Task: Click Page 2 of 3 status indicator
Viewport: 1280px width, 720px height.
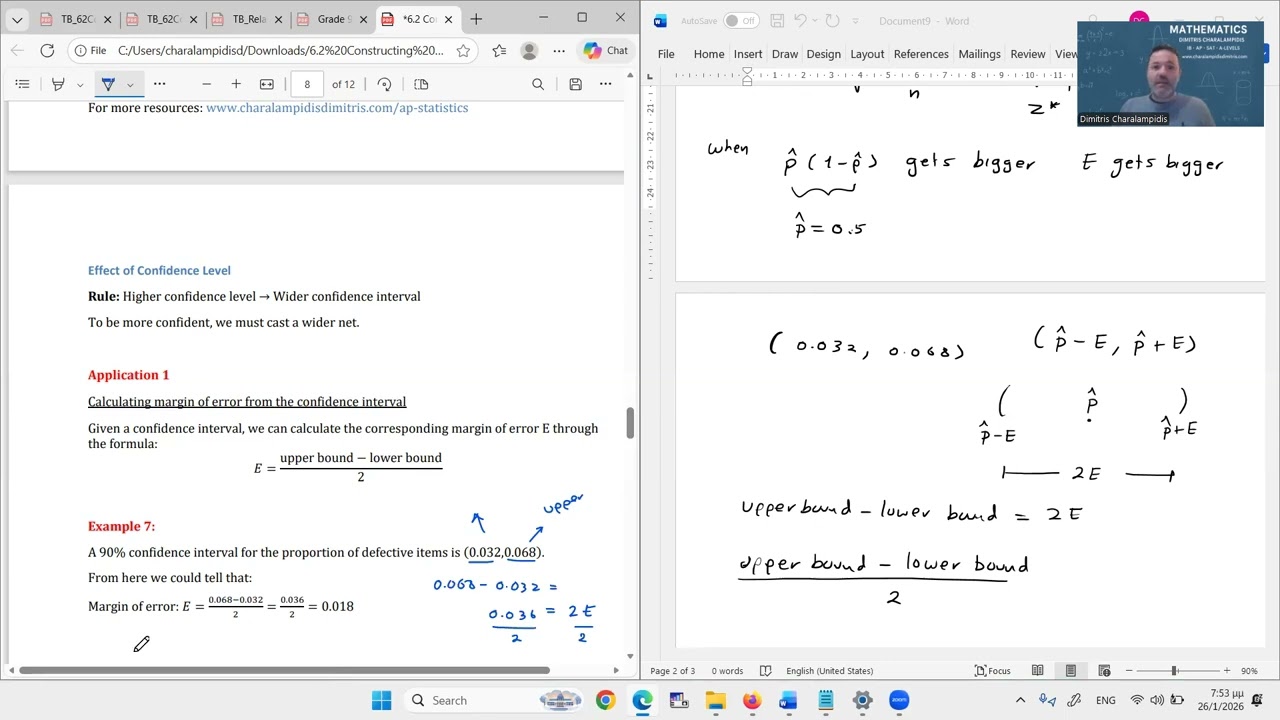Action: point(673,671)
